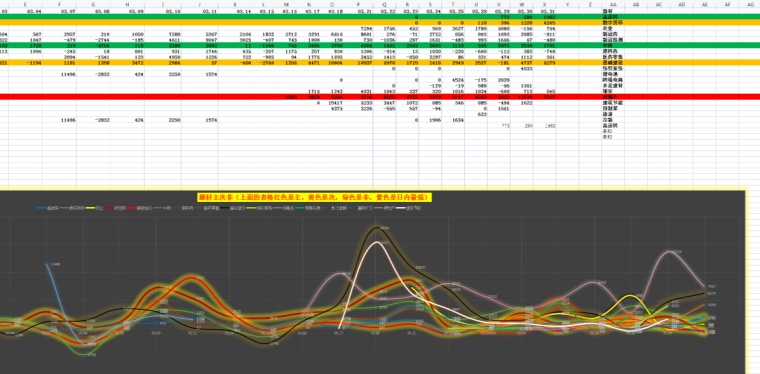The image size is (760, 374).
Task: Select column H header
Action: pos(127,4)
